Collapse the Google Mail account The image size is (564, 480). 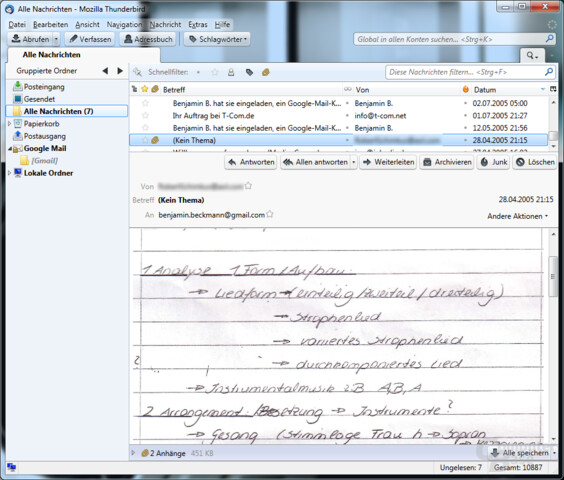[x=10, y=149]
